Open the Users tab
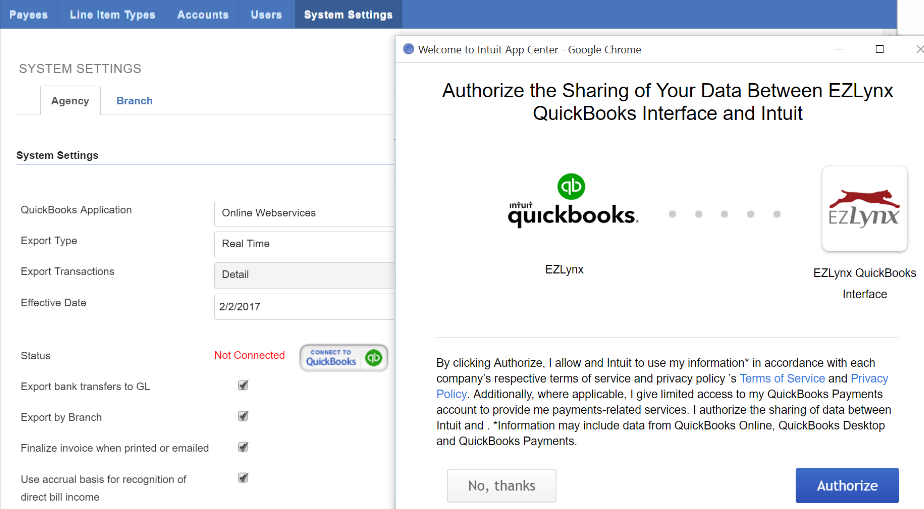Screen dimensions: 924x509 266,14
